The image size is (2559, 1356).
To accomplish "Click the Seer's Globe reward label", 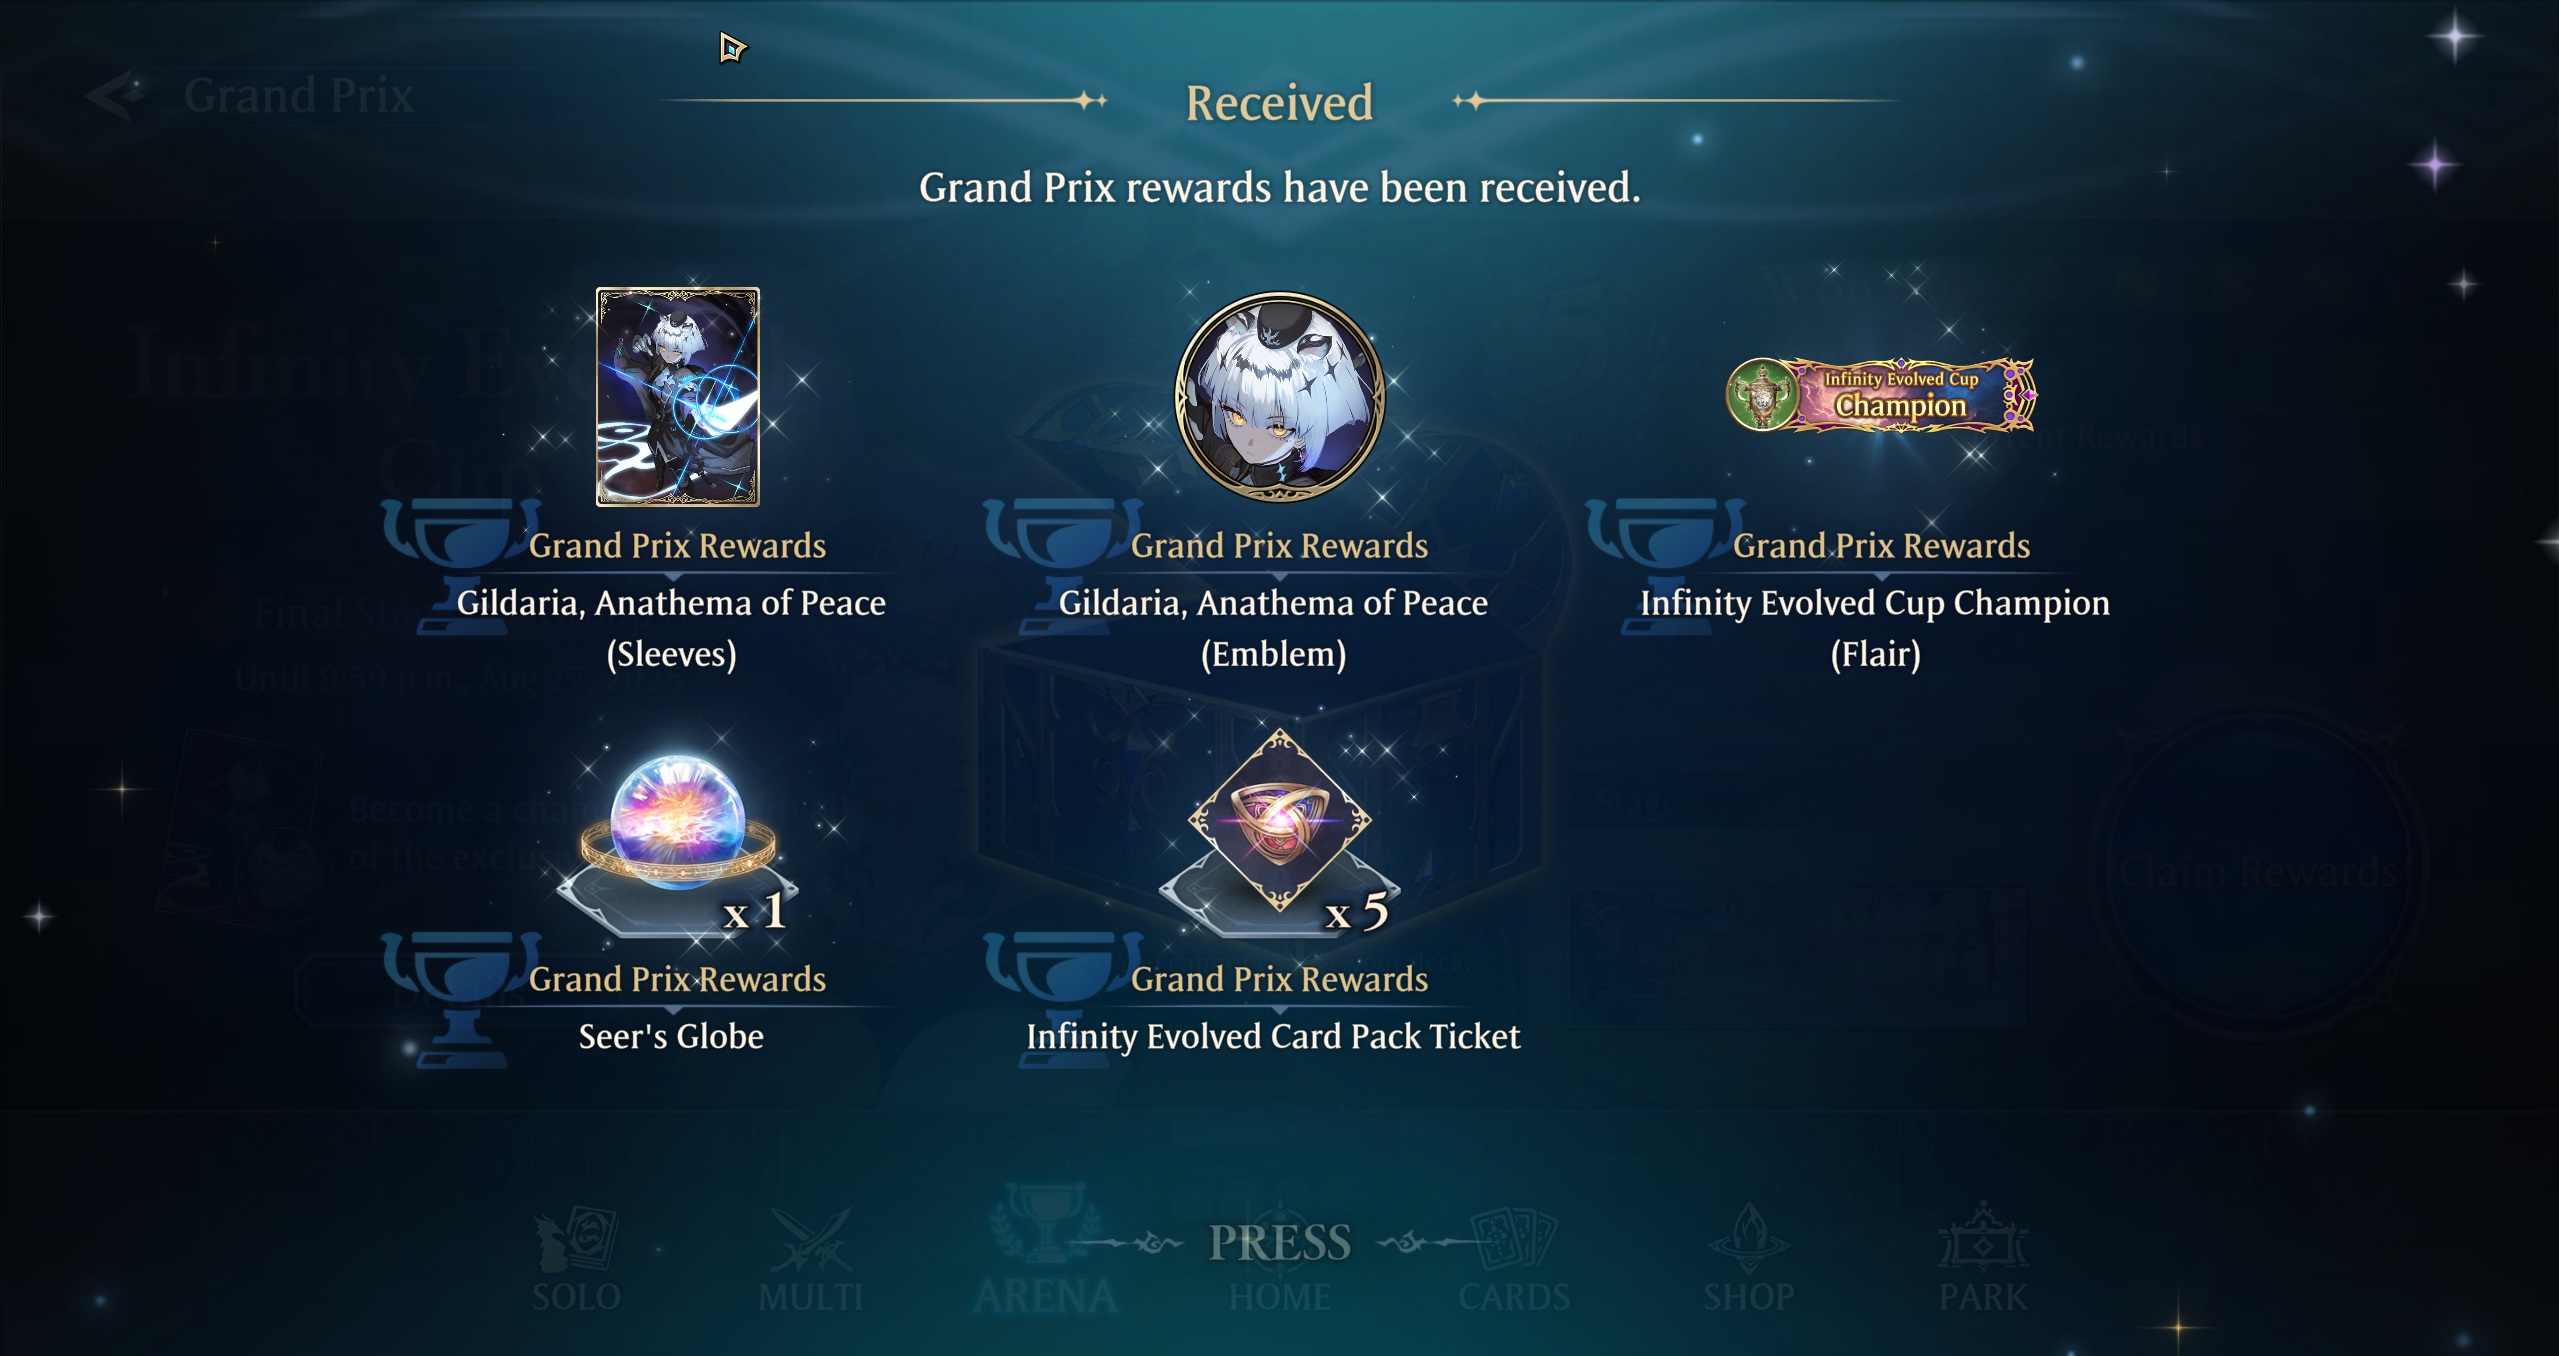I will click(671, 1036).
